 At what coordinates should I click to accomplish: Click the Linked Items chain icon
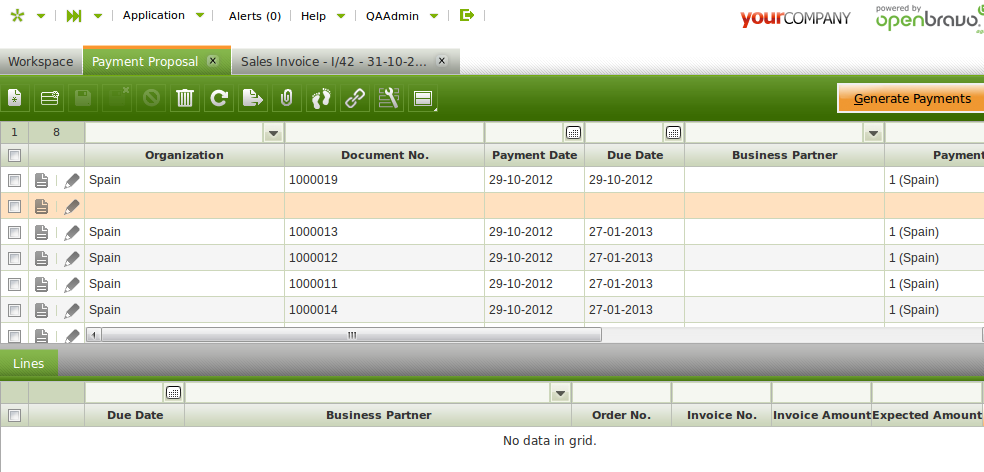point(354,98)
